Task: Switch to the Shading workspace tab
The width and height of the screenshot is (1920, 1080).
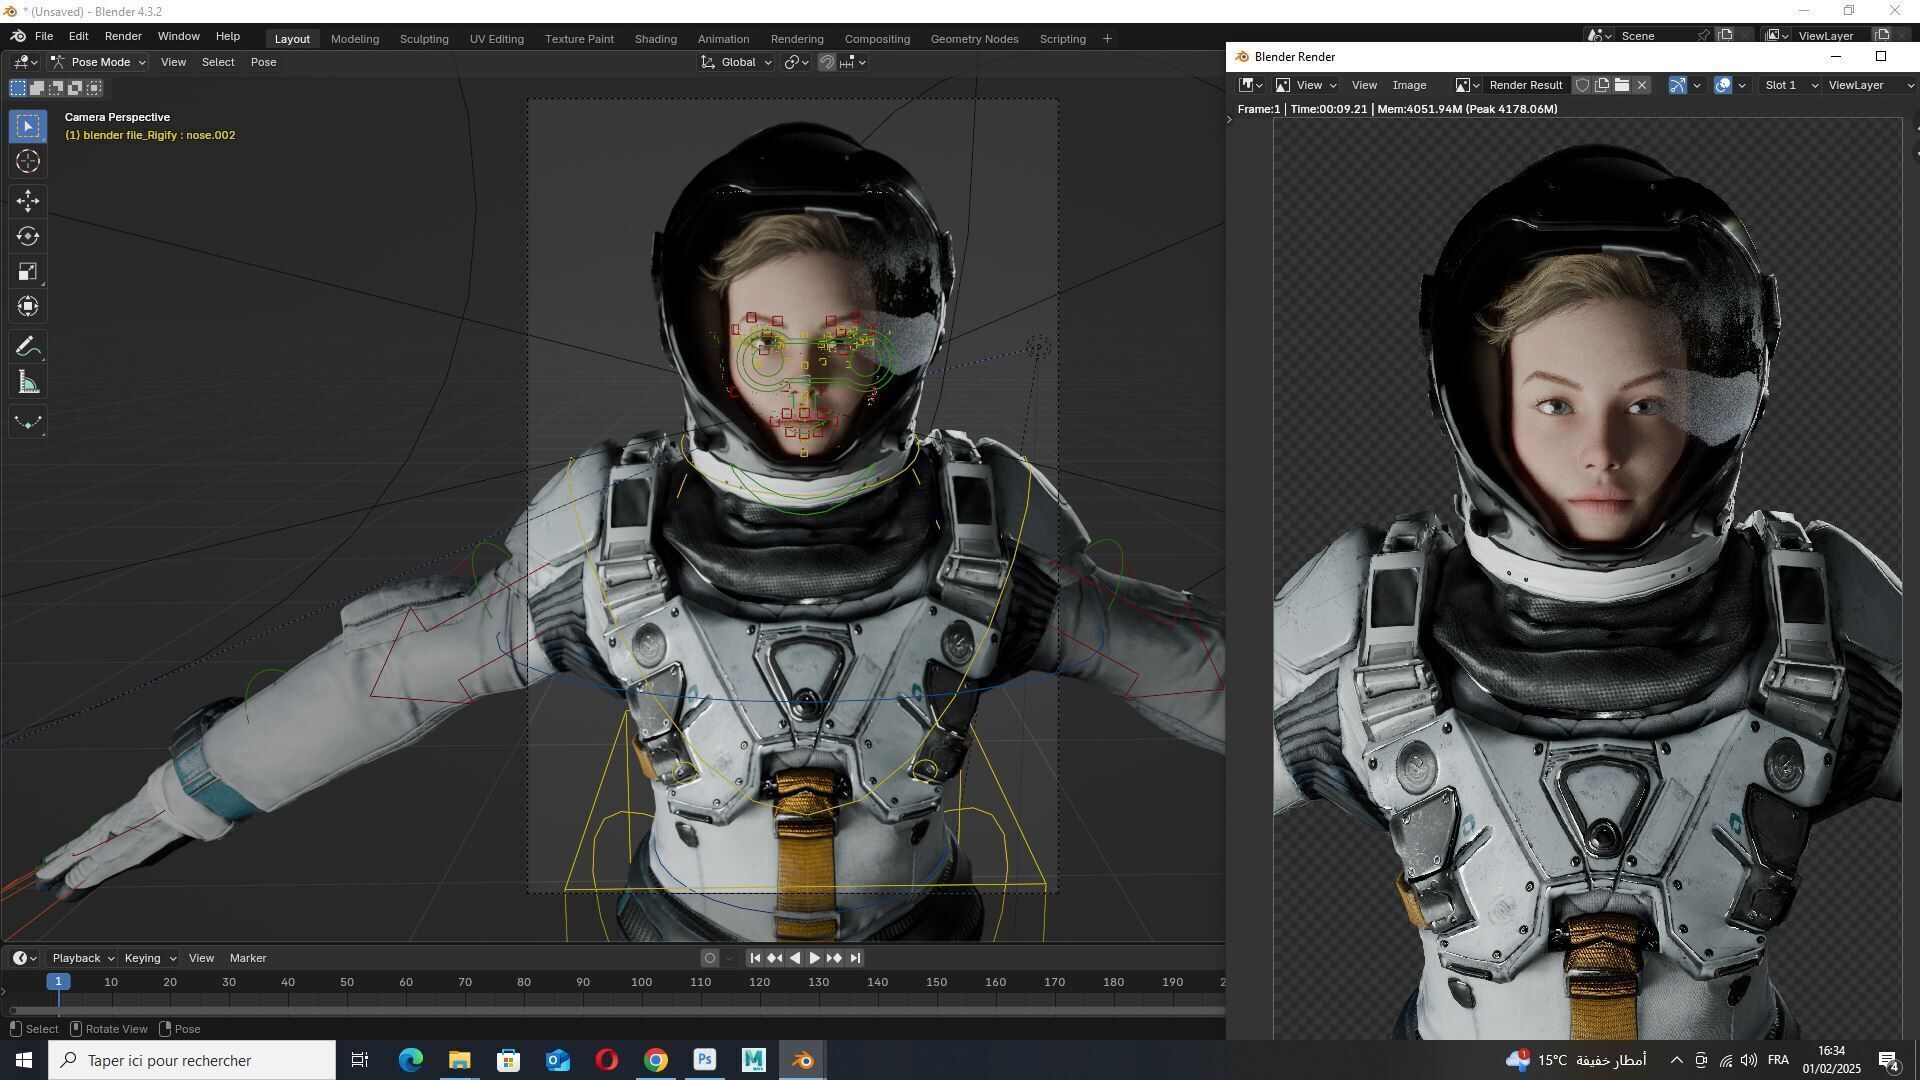Action: click(x=656, y=39)
